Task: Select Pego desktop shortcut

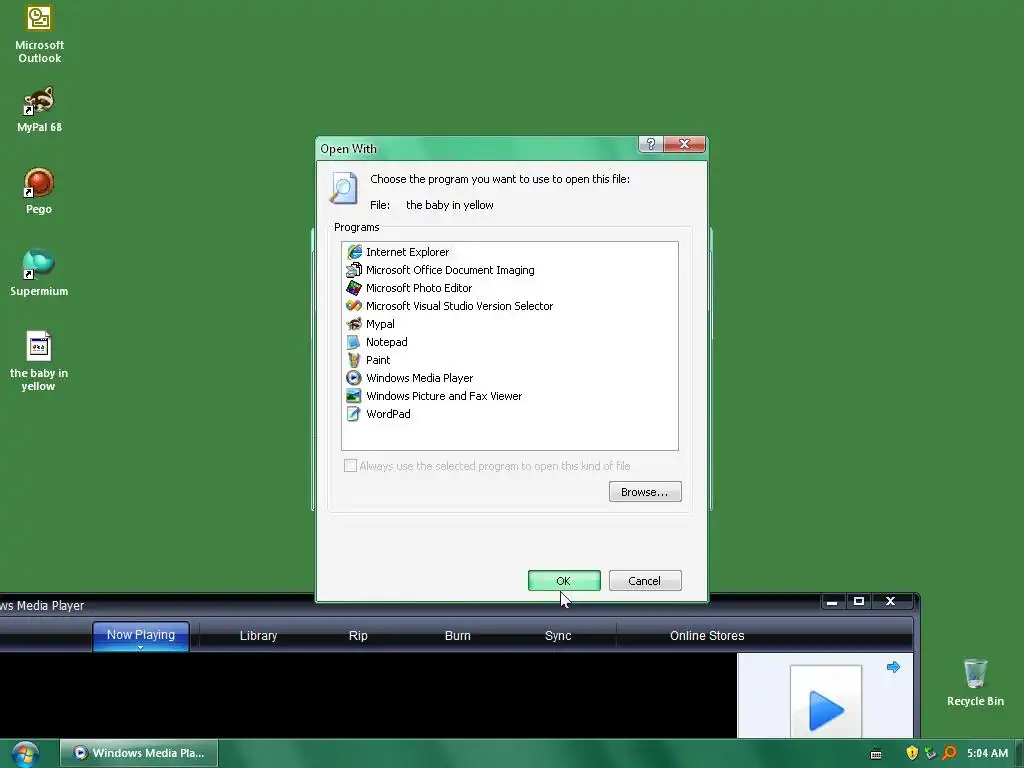Action: [x=39, y=191]
